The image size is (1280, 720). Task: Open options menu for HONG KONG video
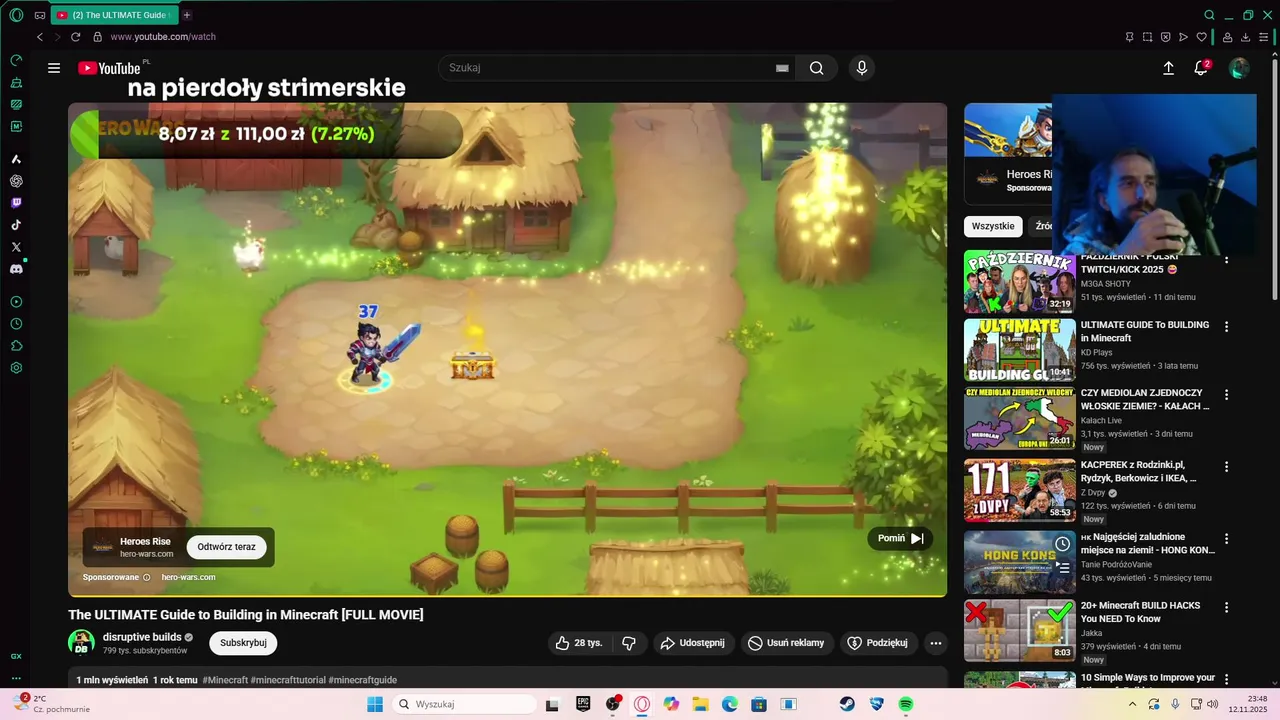click(x=1226, y=539)
